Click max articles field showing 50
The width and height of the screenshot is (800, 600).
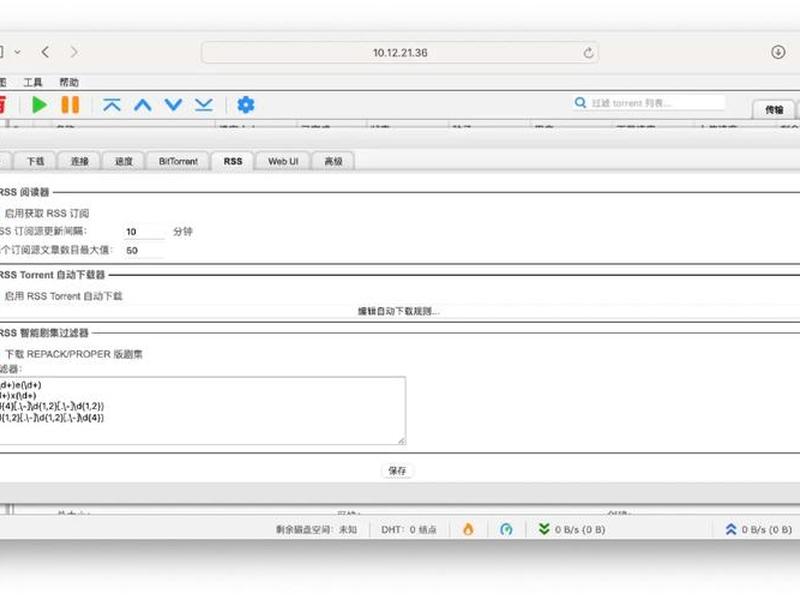[144, 251]
